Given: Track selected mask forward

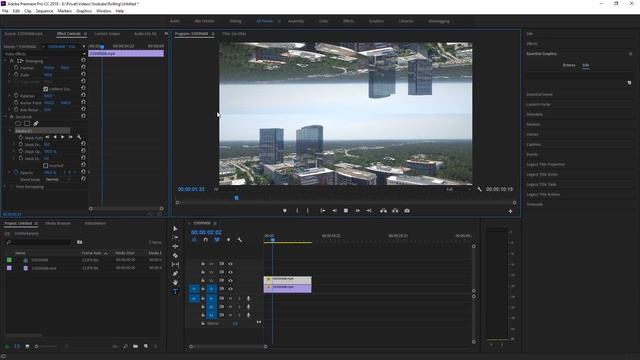Looking at the screenshot, I should click(x=62, y=137).
